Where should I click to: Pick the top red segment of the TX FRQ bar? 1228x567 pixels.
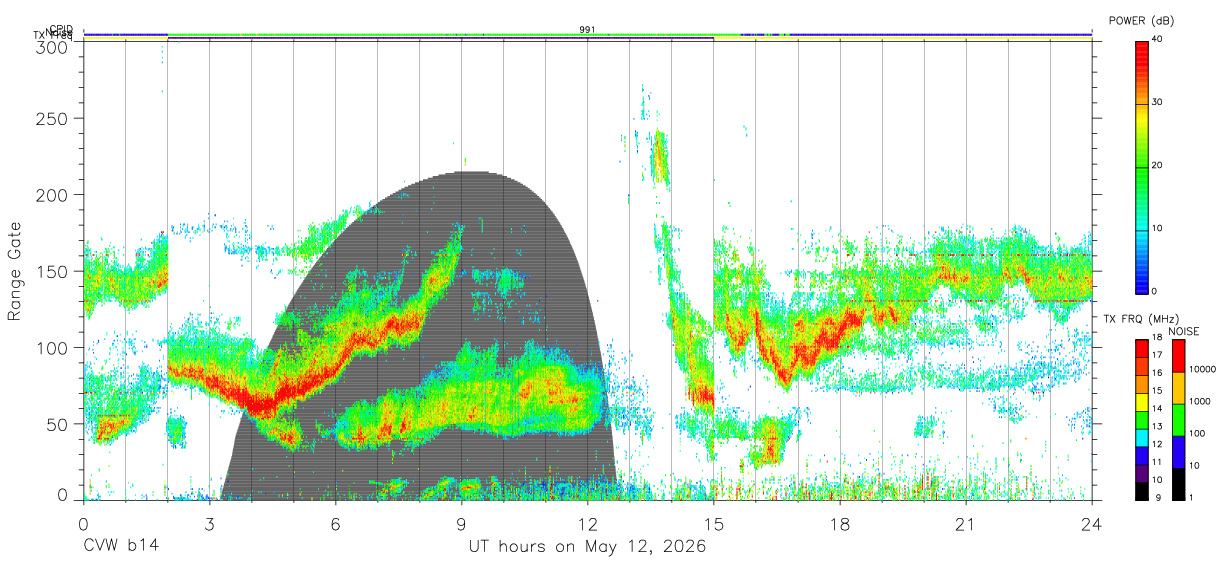1141,348
